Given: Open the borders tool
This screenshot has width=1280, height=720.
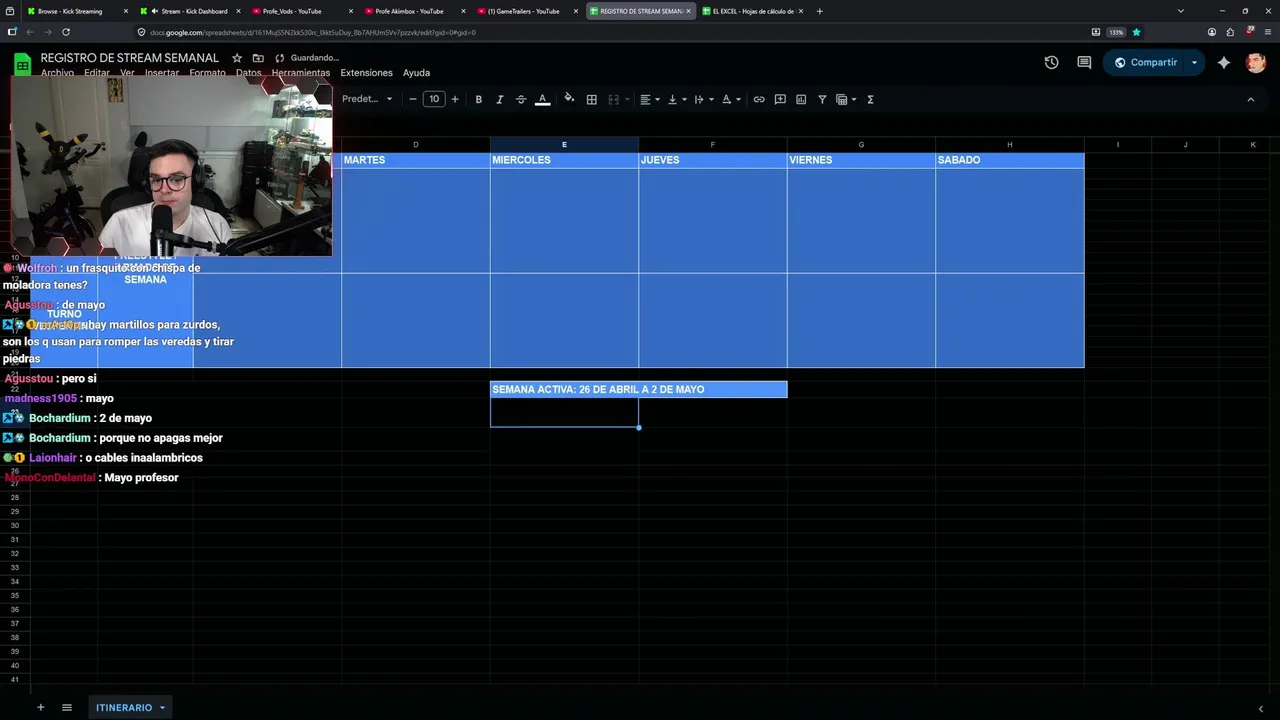Looking at the screenshot, I should click(592, 99).
